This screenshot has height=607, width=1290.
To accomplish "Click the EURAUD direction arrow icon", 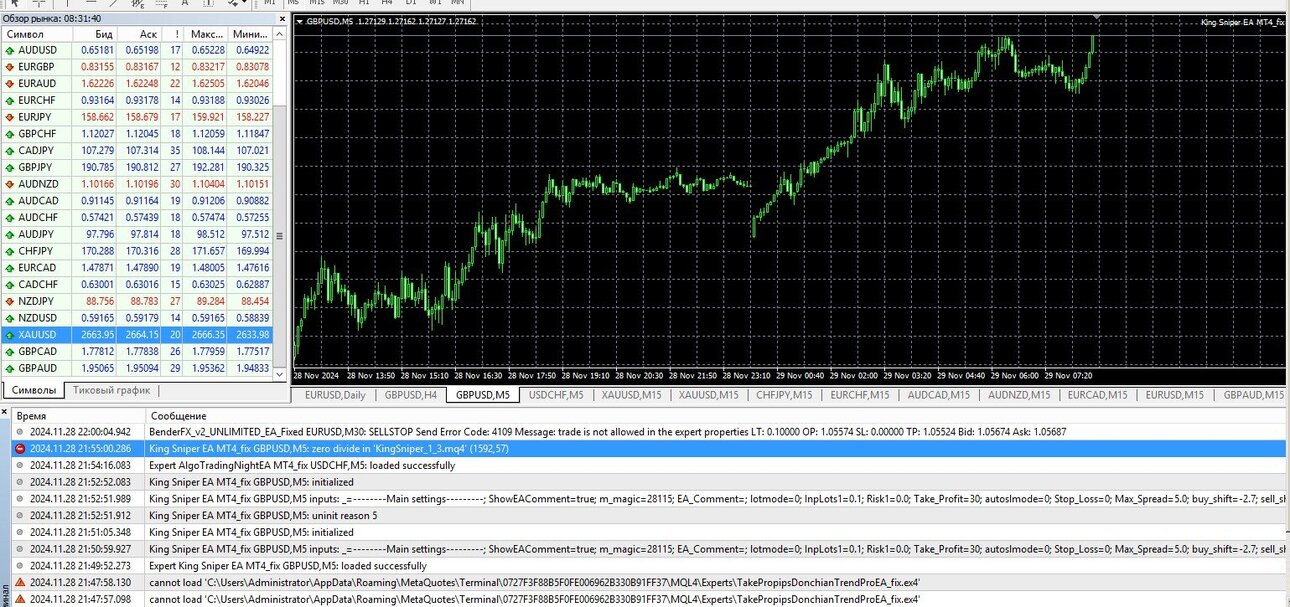I will click(10, 83).
